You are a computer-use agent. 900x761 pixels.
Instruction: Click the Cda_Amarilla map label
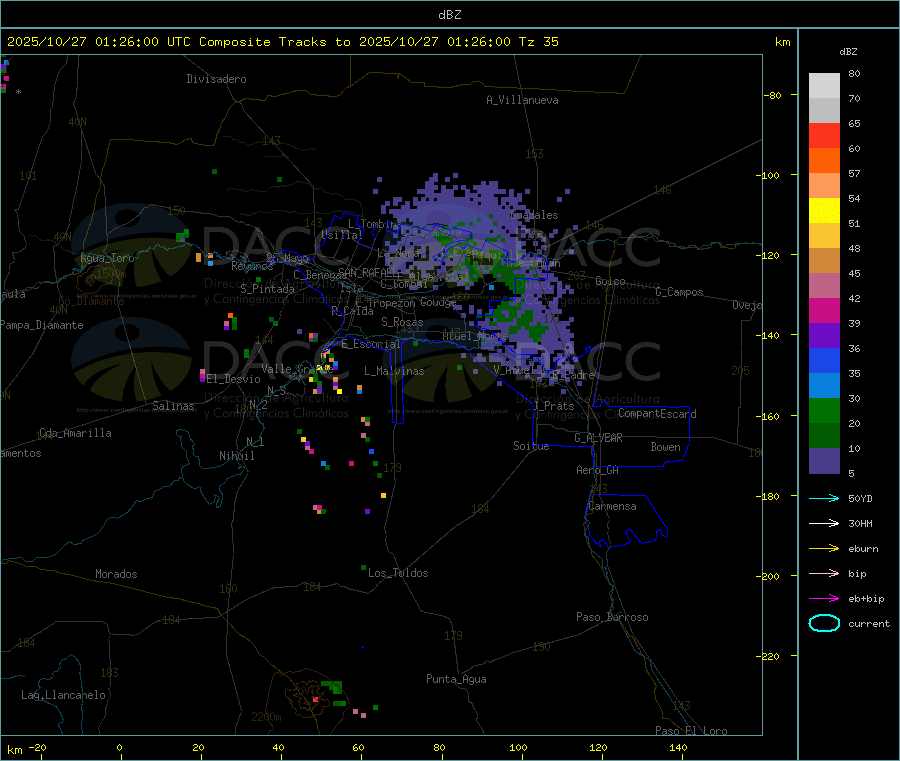75,433
